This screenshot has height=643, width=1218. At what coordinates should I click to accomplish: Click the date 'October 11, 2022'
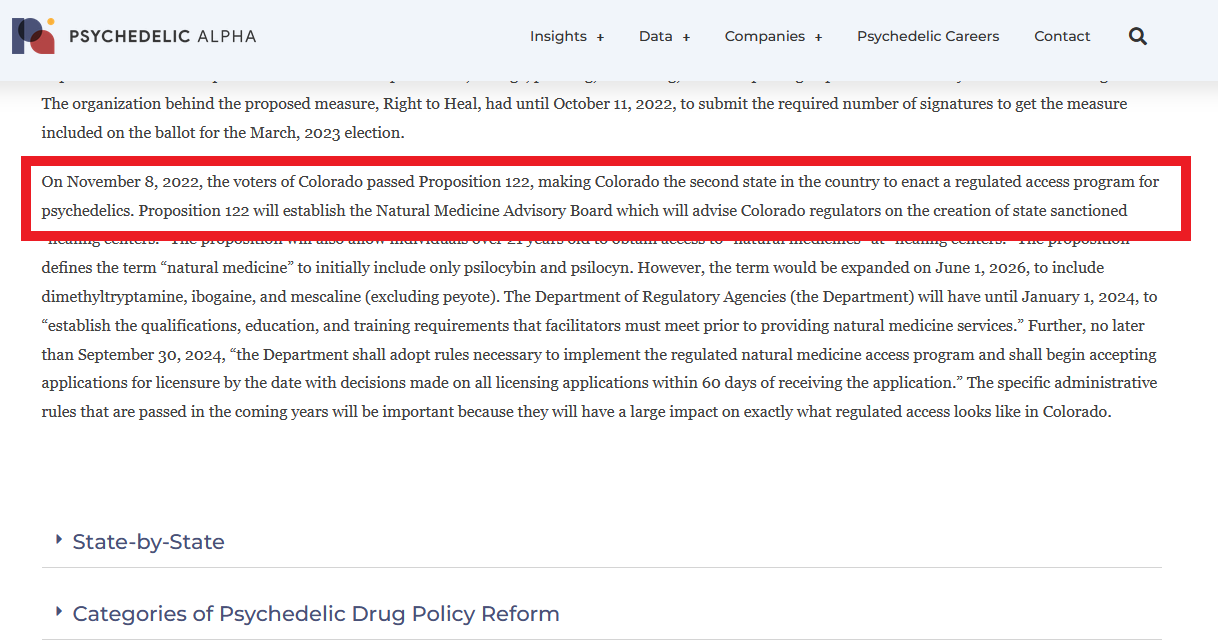coord(614,104)
